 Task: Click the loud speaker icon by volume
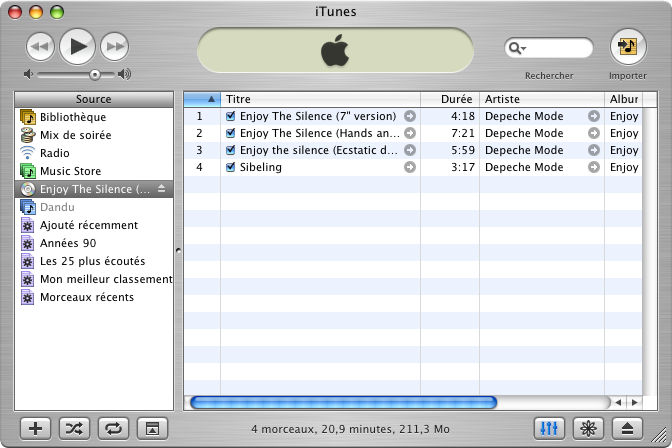coord(124,74)
